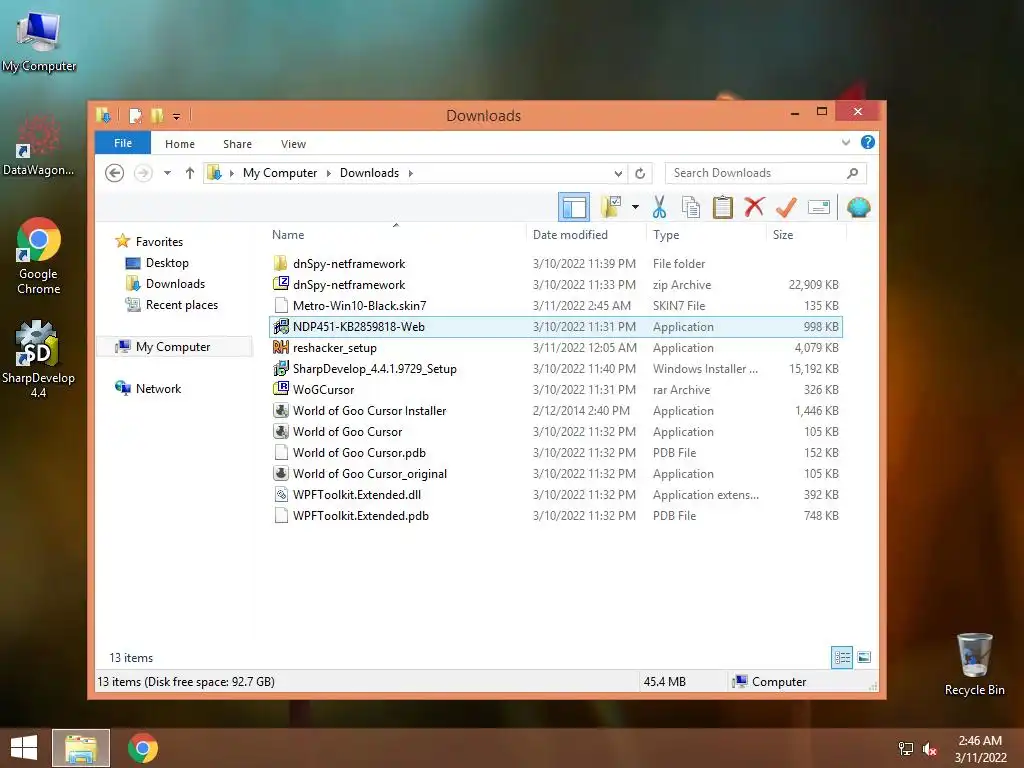This screenshot has width=1024, height=768.
Task: Click the Copy documents icon
Action: tap(690, 207)
